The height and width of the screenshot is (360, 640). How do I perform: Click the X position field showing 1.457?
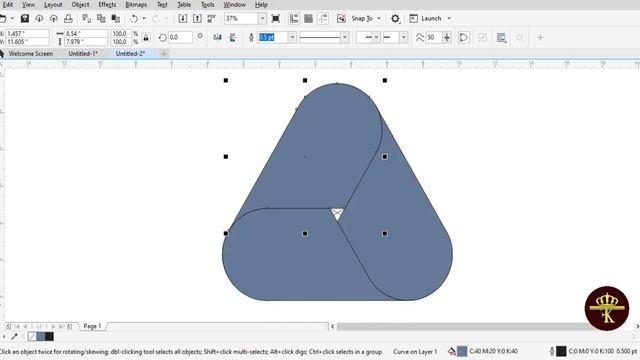(27, 33)
